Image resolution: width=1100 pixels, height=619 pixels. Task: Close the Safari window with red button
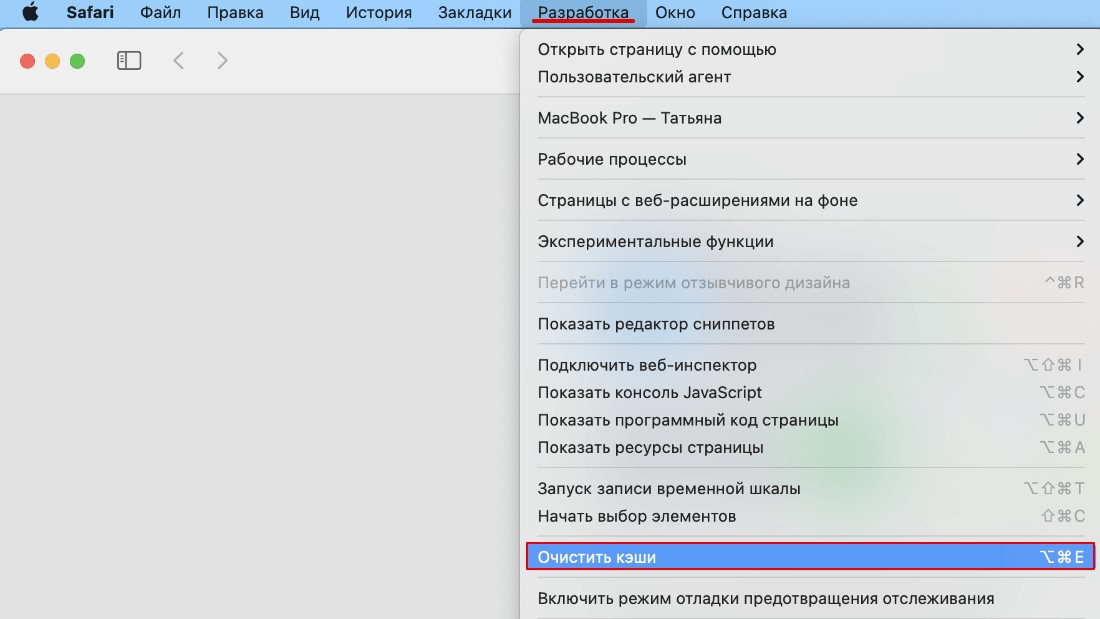[27, 61]
